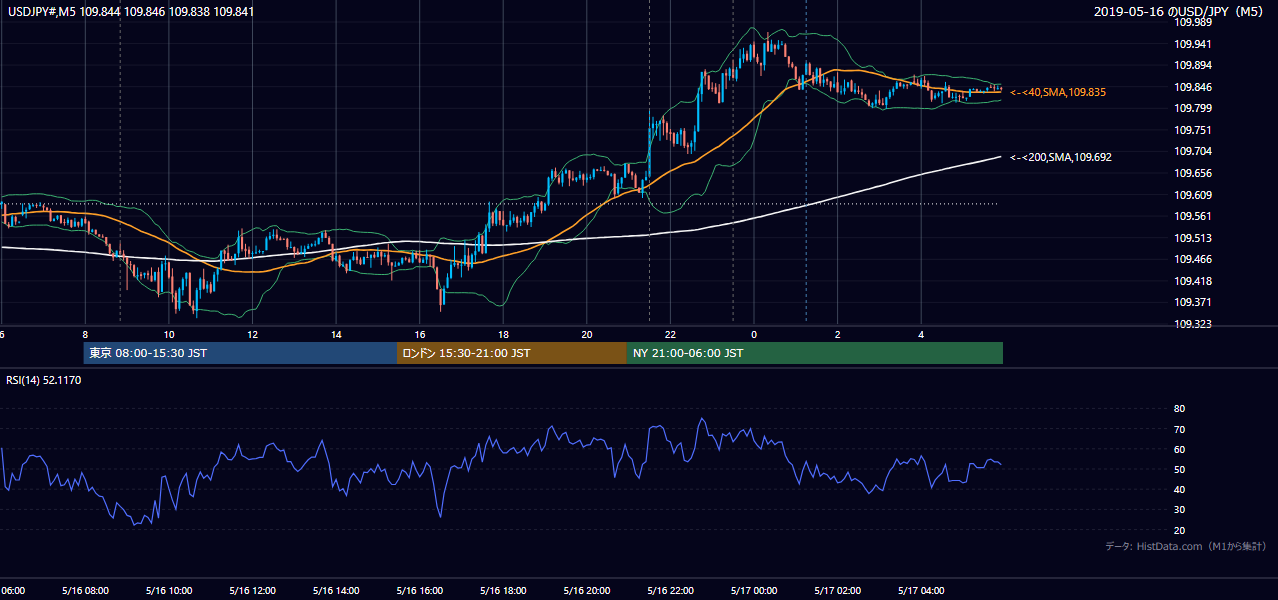Click price level 109.466 on axis
This screenshot has height=600, width=1278.
[1192, 260]
